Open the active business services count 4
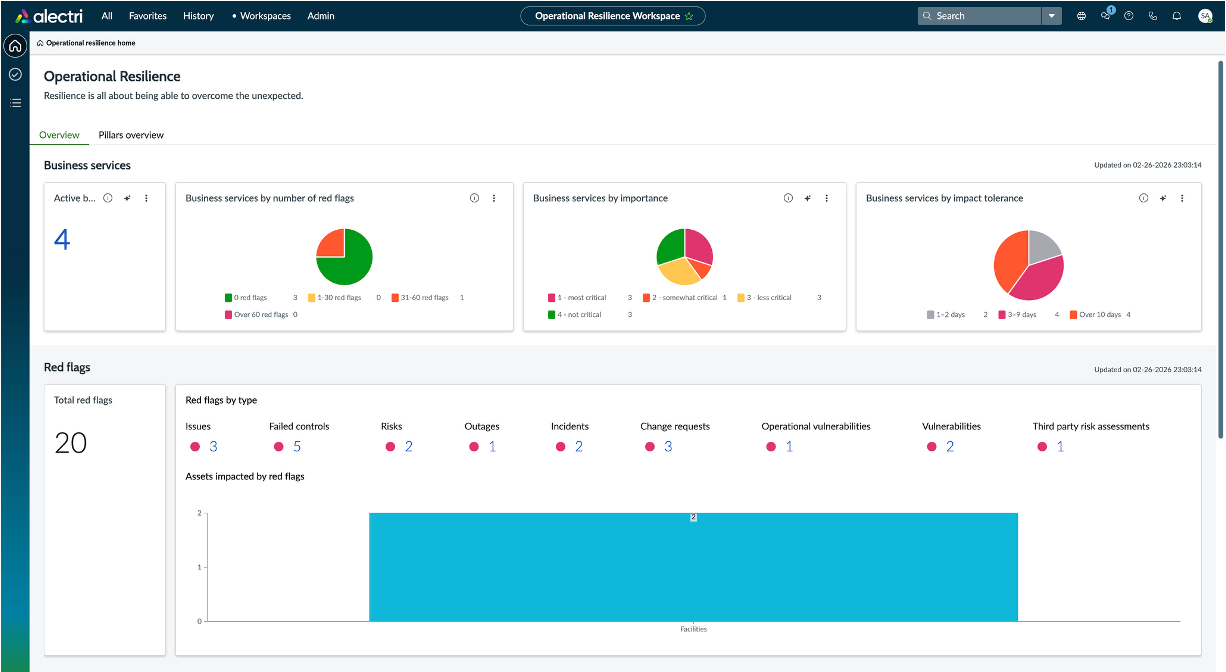The width and height of the screenshot is (1226, 672). pyautogui.click(x=62, y=240)
